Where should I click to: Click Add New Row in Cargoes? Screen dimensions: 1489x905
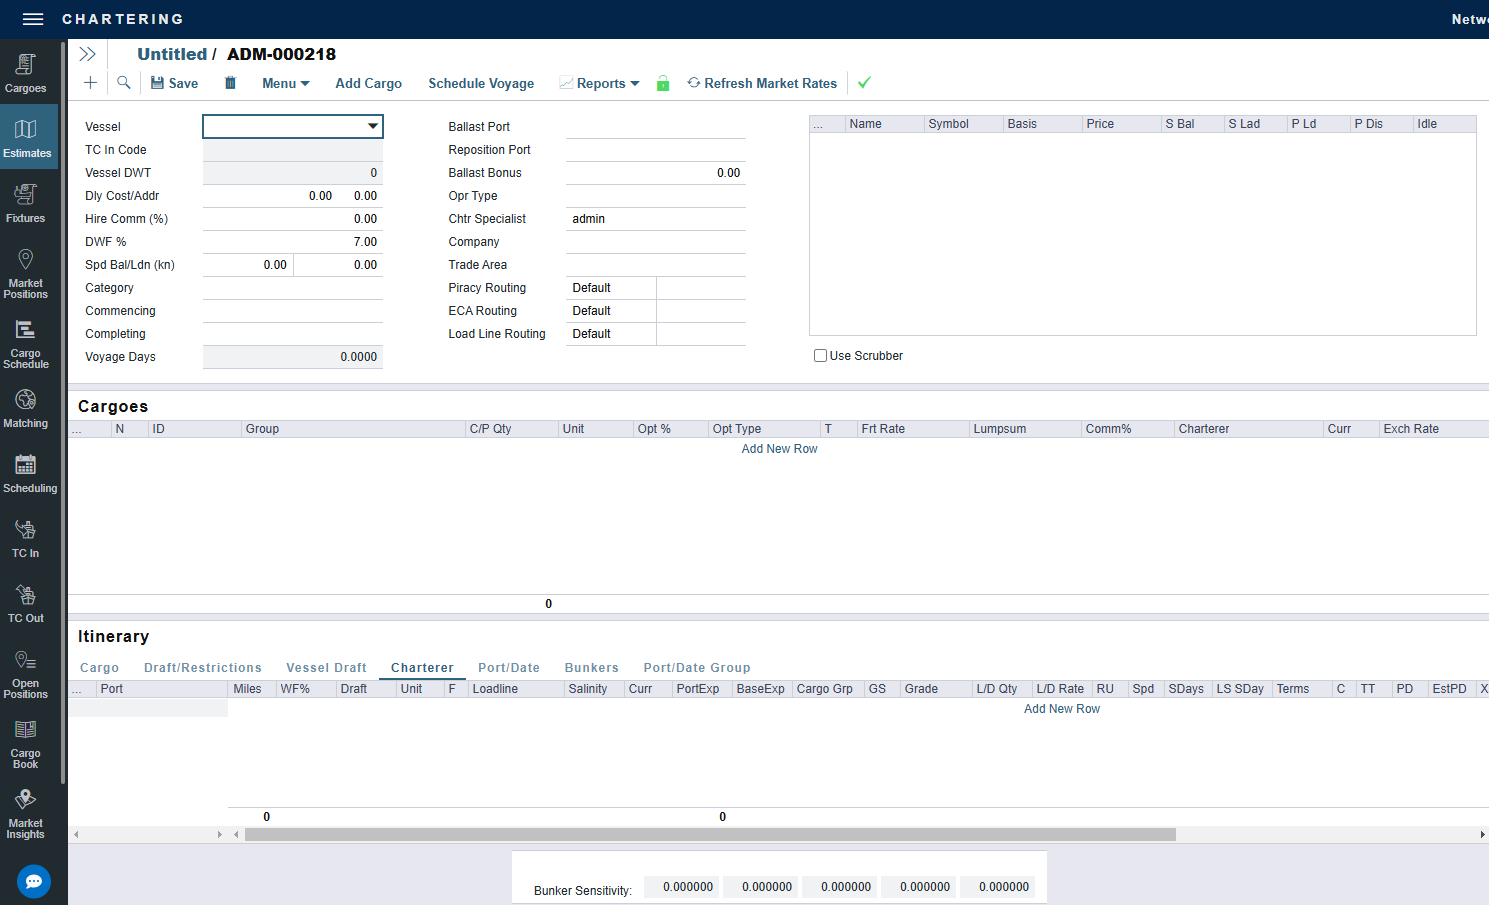click(x=779, y=449)
